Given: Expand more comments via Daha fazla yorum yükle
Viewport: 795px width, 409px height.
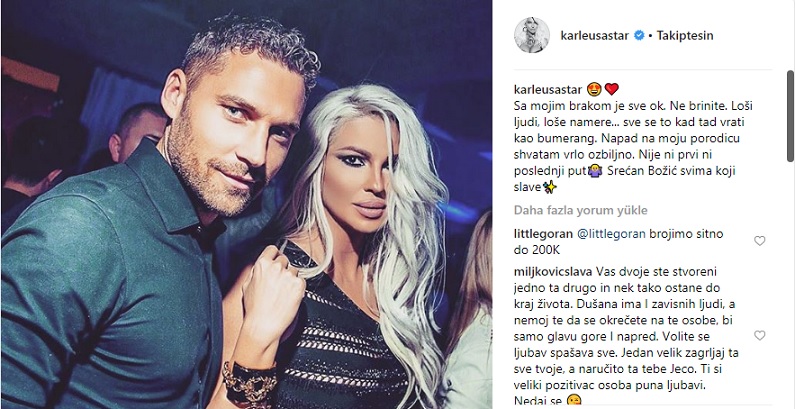Looking at the screenshot, I should pos(581,210).
